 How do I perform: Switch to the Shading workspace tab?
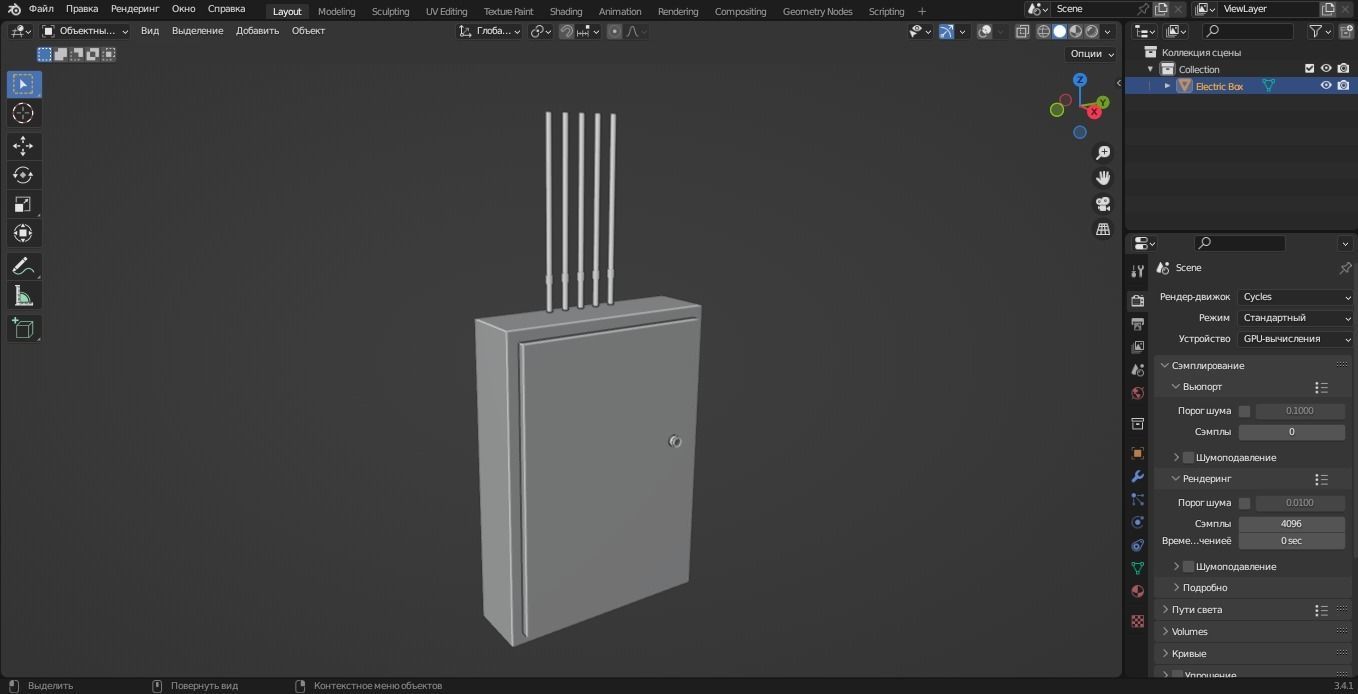[x=565, y=11]
